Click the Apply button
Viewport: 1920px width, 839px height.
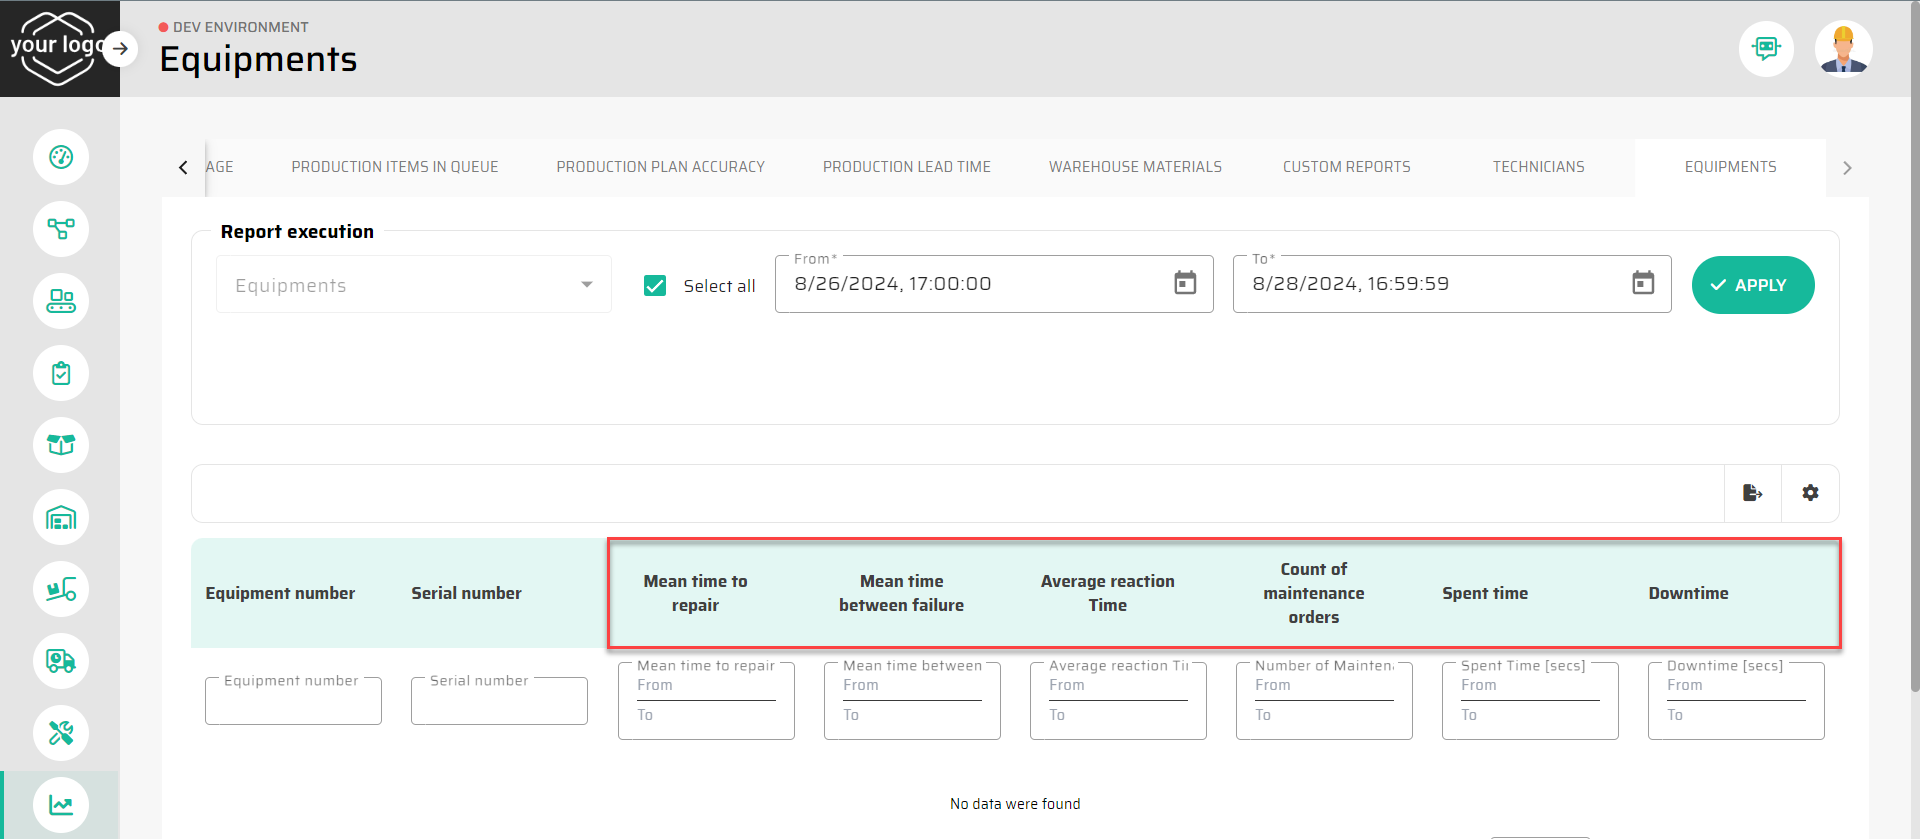(x=1752, y=285)
